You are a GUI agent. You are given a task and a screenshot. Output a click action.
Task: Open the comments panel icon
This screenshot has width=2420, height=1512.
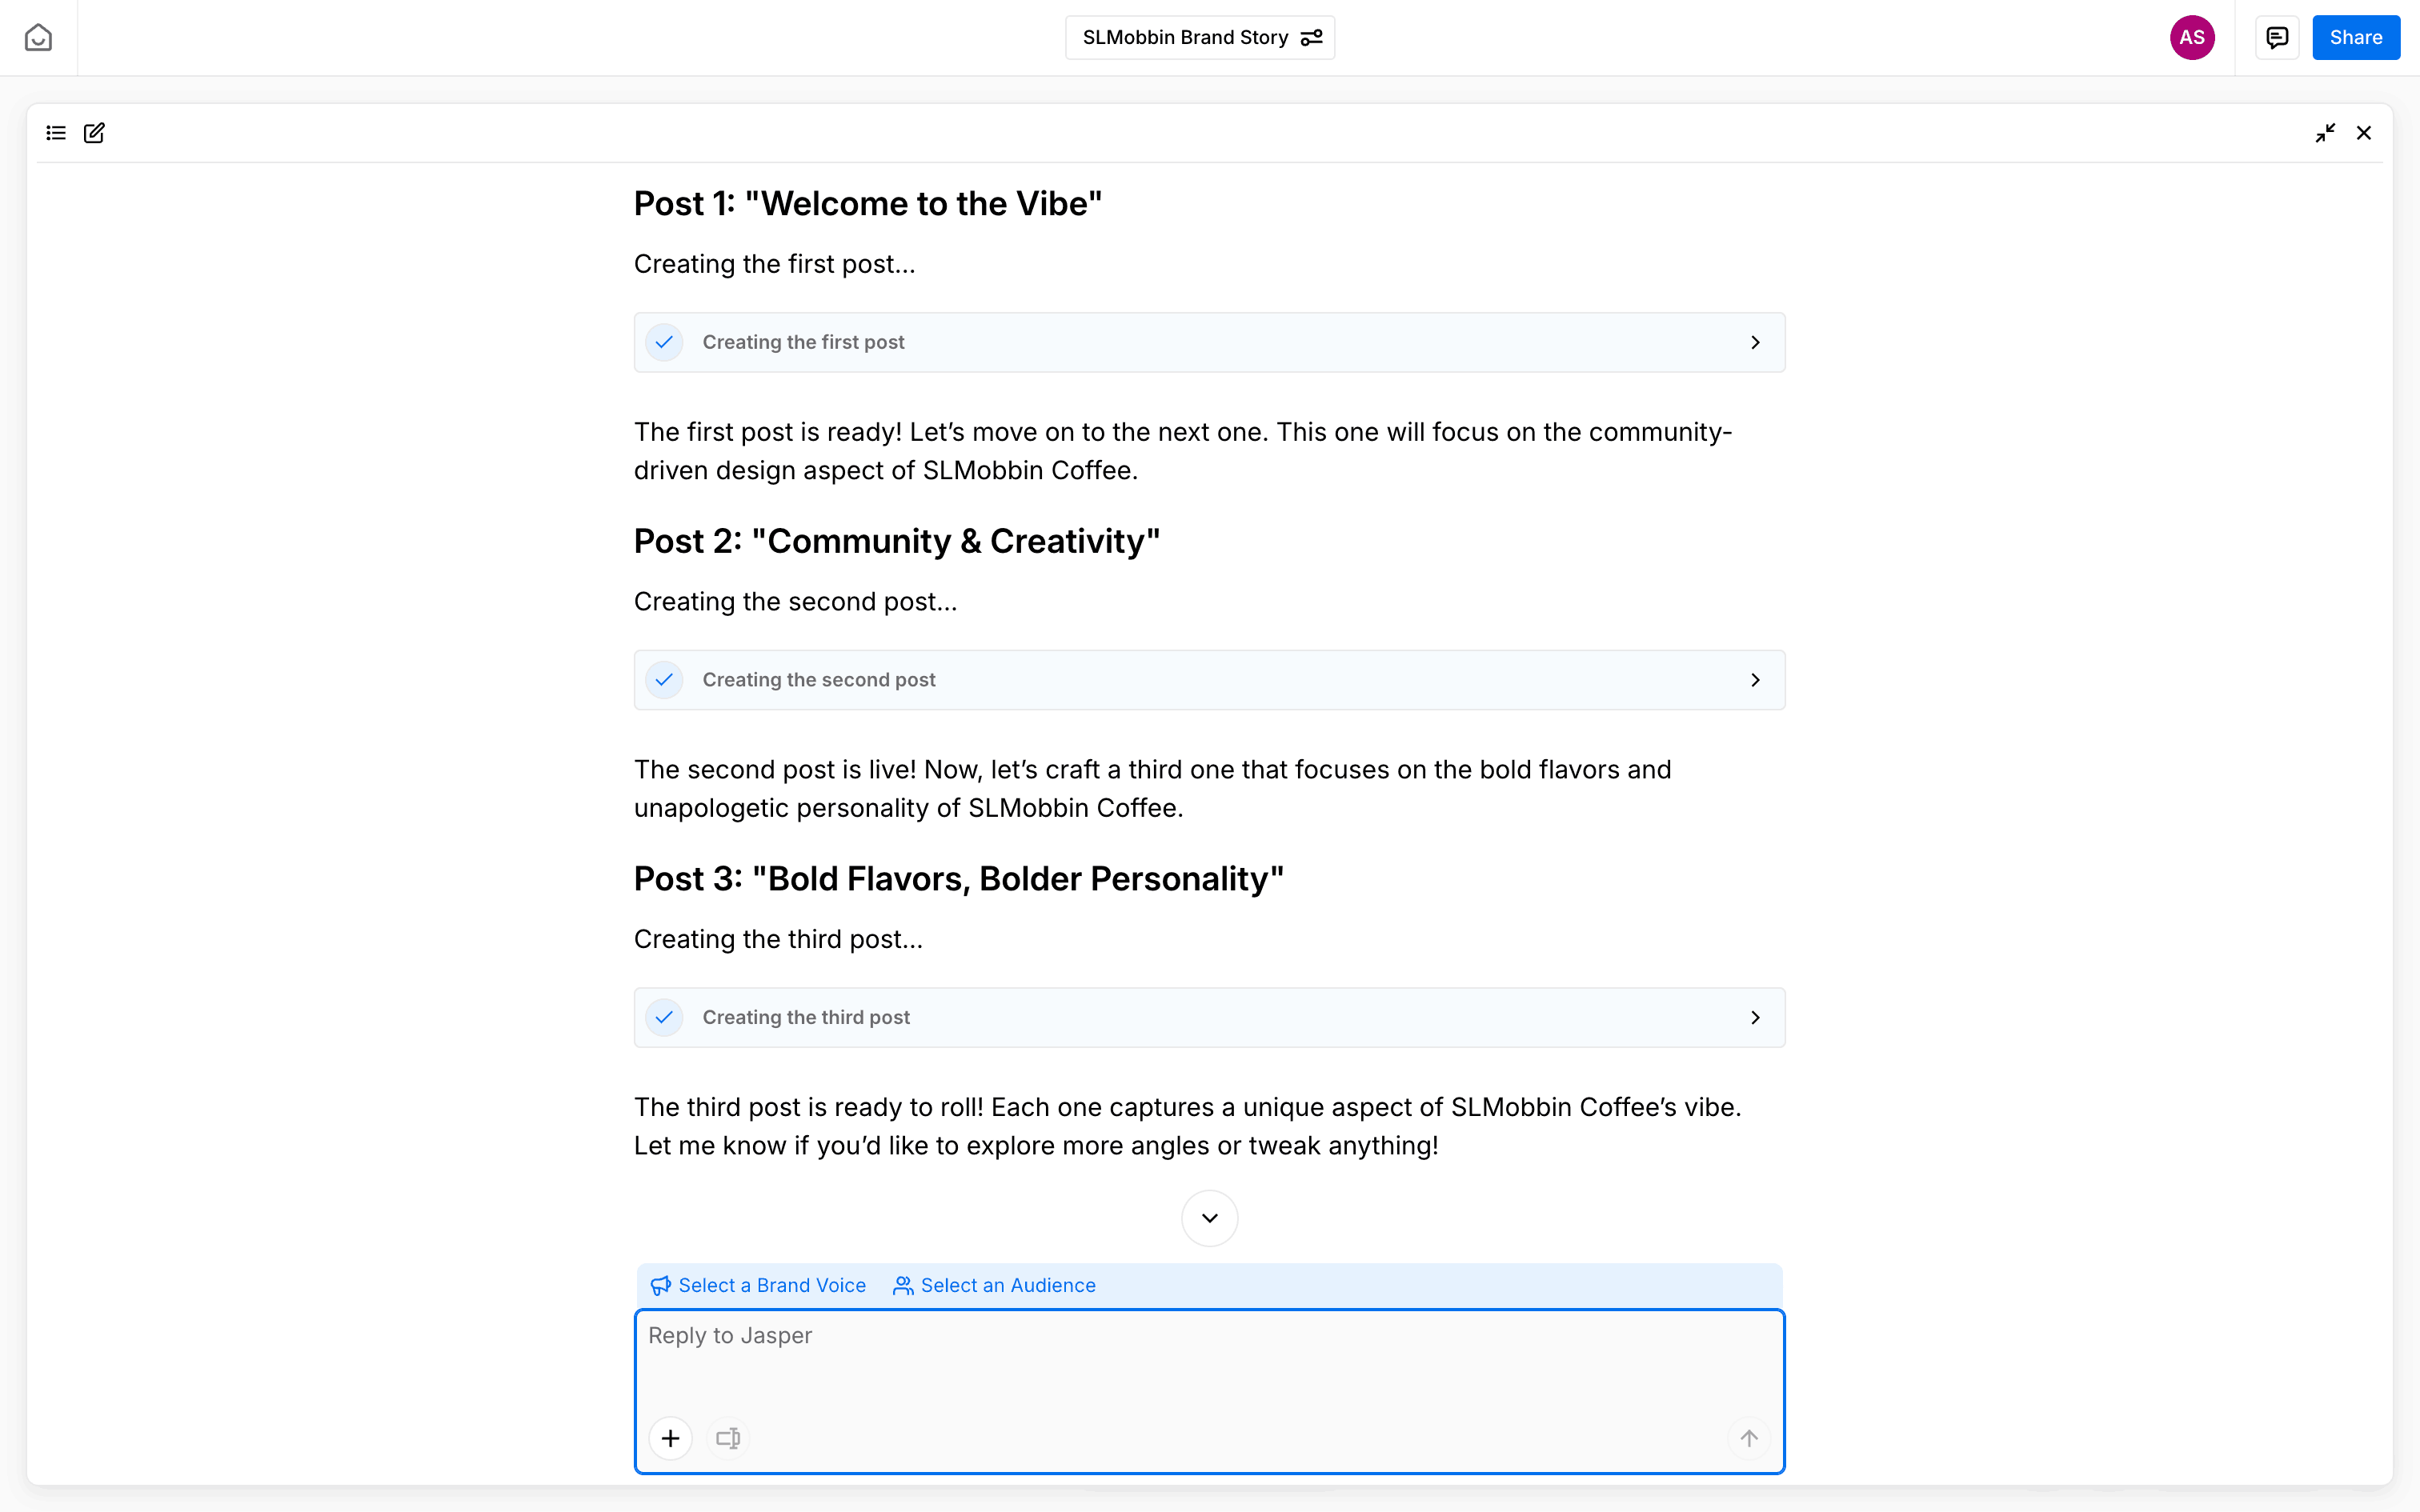[2277, 38]
